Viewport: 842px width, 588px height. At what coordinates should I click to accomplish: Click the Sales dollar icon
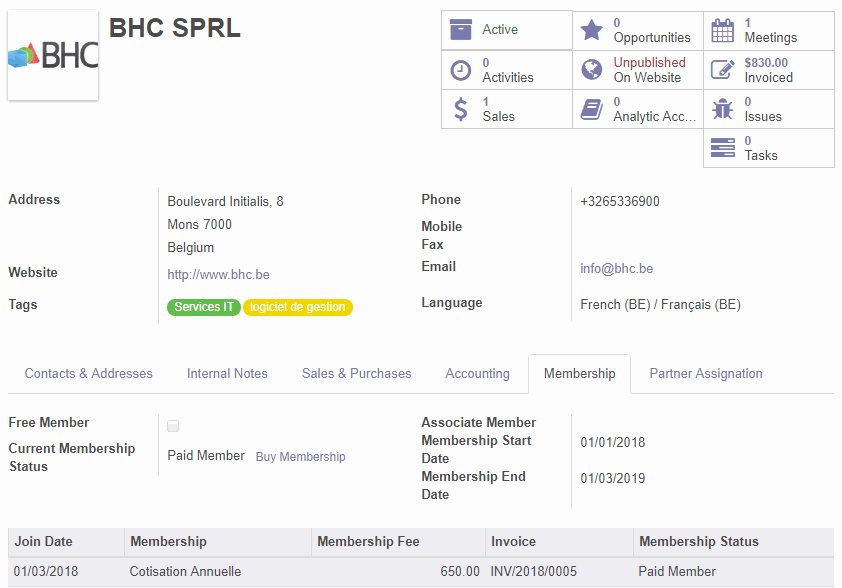[x=460, y=109]
